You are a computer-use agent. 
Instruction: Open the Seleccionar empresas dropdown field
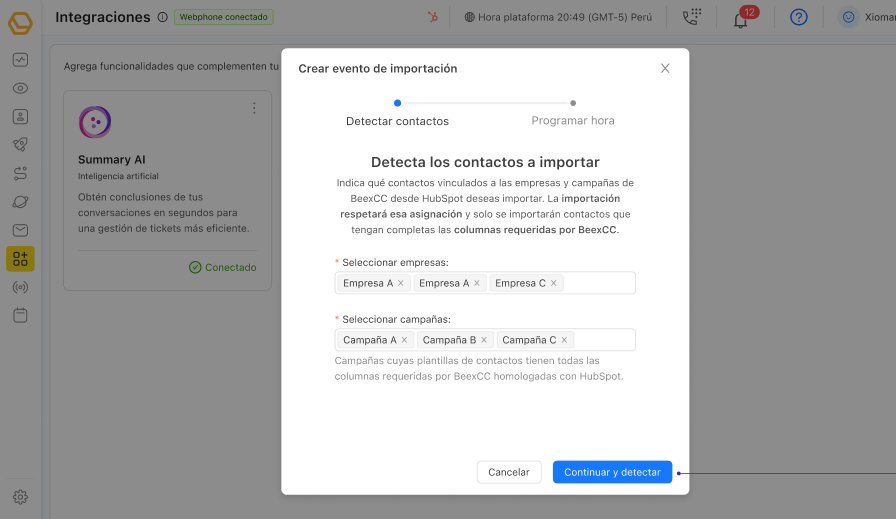click(x=598, y=283)
